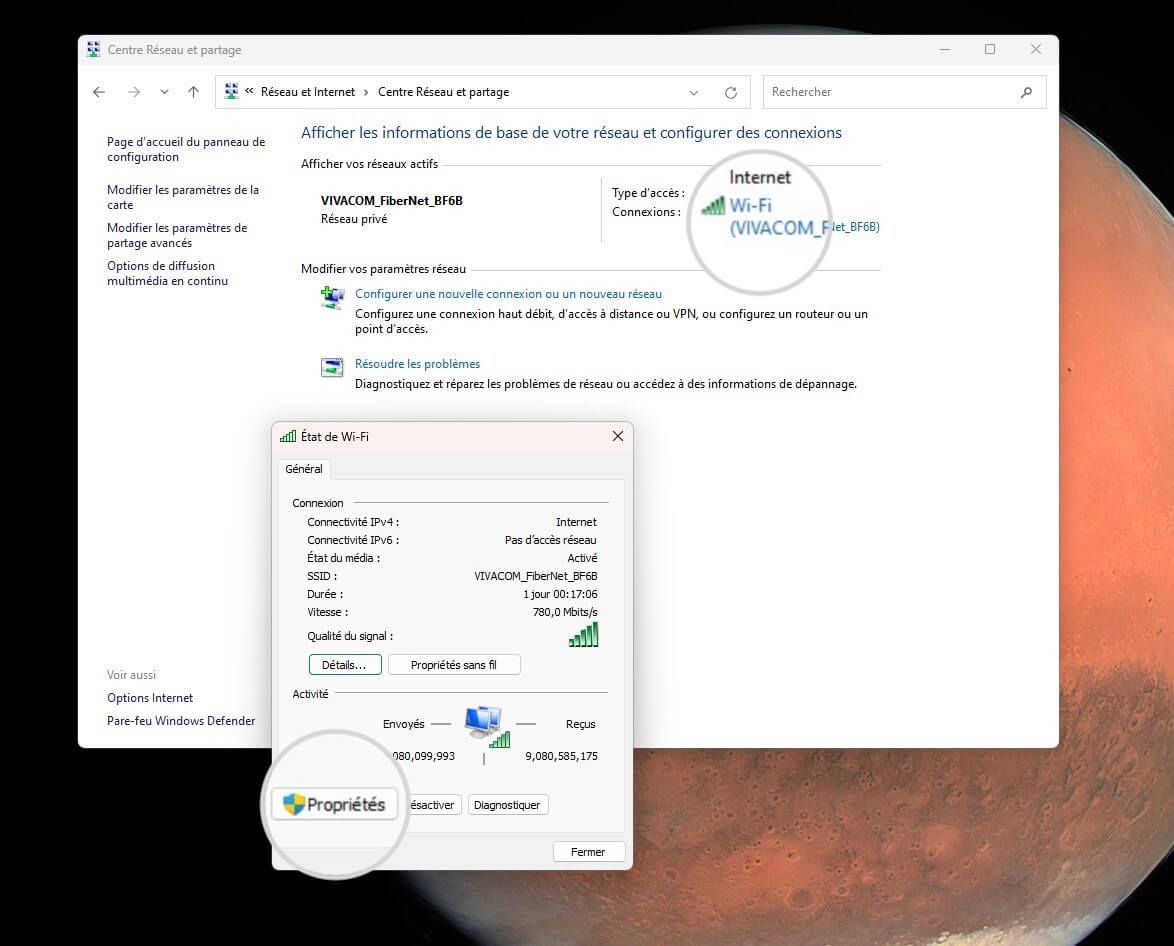The height and width of the screenshot is (946, 1174).
Task: Open 'Propriétés sans fil' button
Action: (x=454, y=665)
